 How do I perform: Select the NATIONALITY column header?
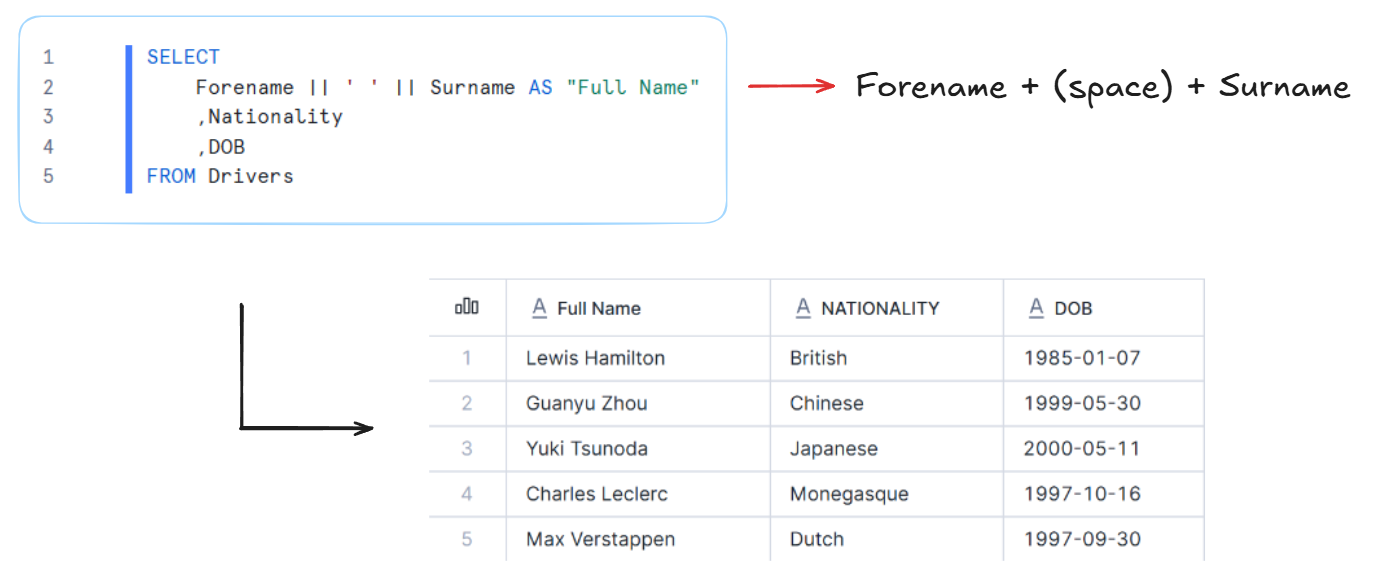click(880, 309)
